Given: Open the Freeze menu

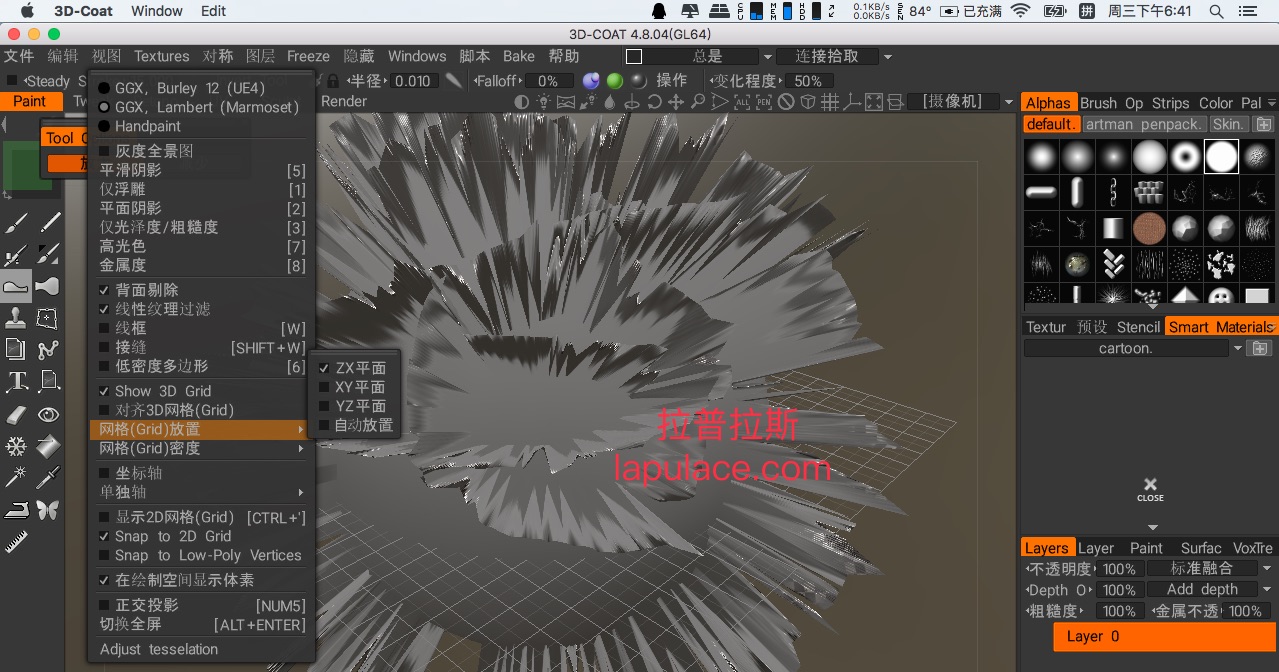Looking at the screenshot, I should 308,56.
